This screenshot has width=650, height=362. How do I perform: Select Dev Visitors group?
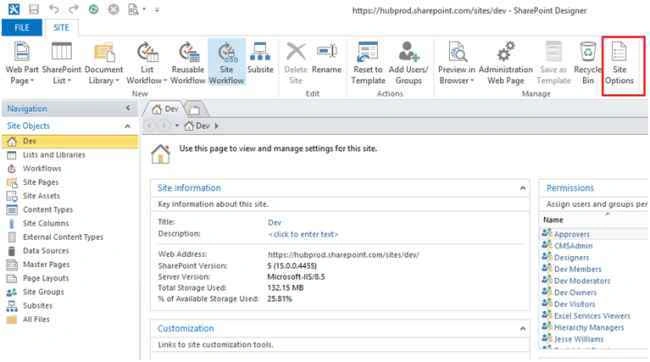pos(574,304)
